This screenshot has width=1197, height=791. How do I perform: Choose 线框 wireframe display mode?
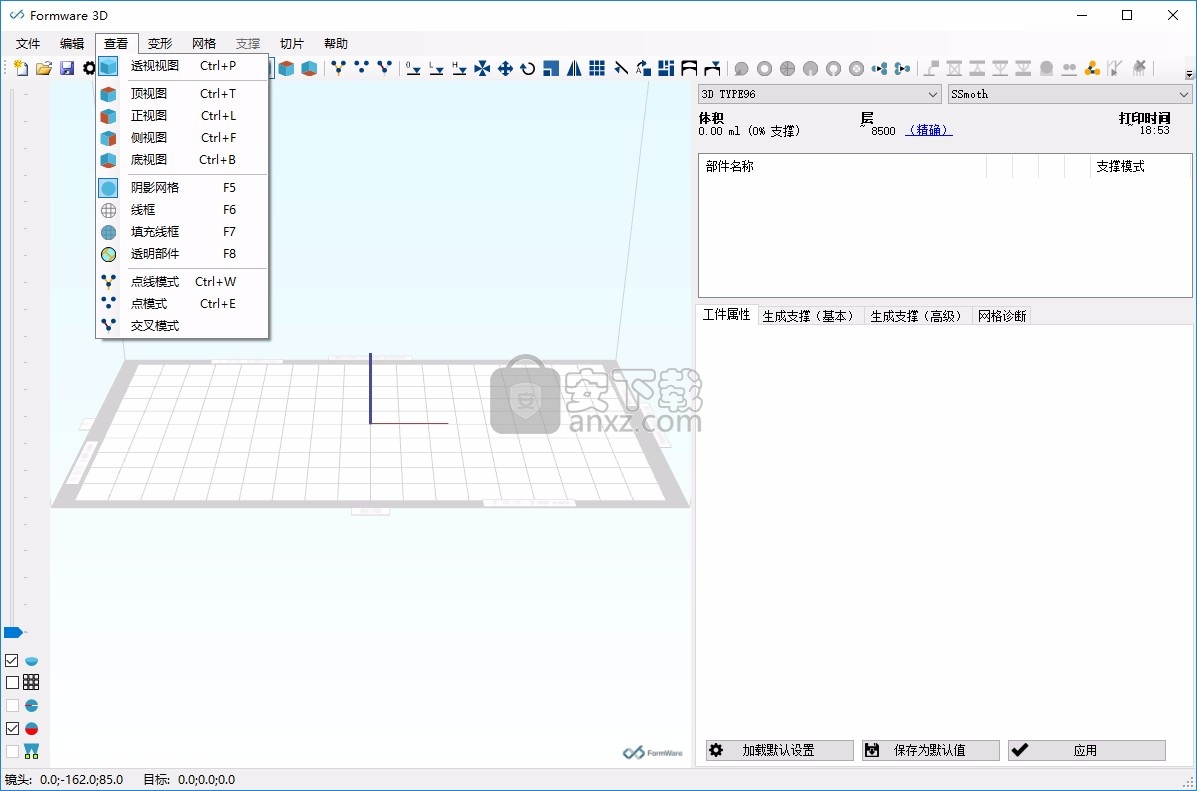[182, 210]
